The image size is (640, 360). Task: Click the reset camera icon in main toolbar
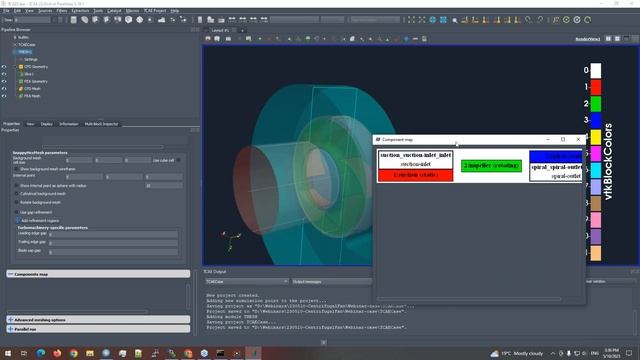(411, 20)
